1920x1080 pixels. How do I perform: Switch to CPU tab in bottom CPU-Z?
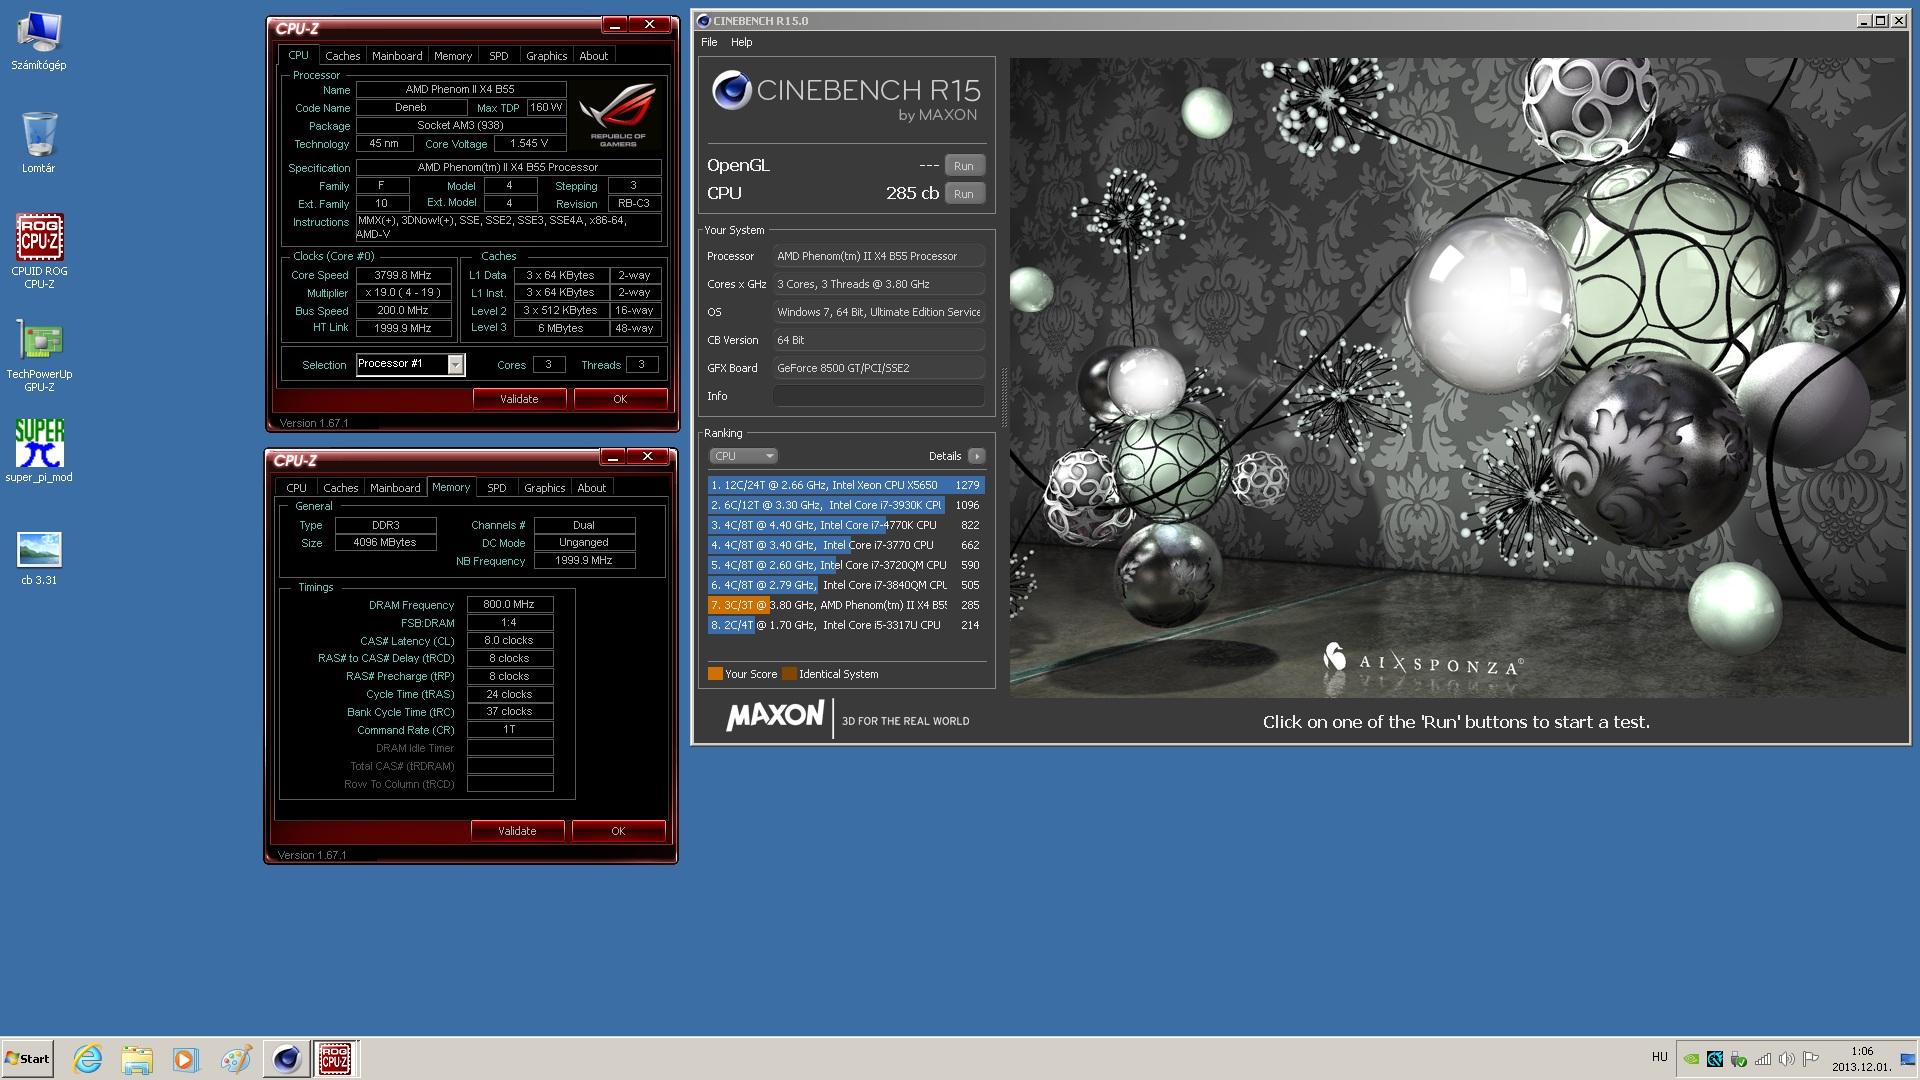click(x=297, y=488)
